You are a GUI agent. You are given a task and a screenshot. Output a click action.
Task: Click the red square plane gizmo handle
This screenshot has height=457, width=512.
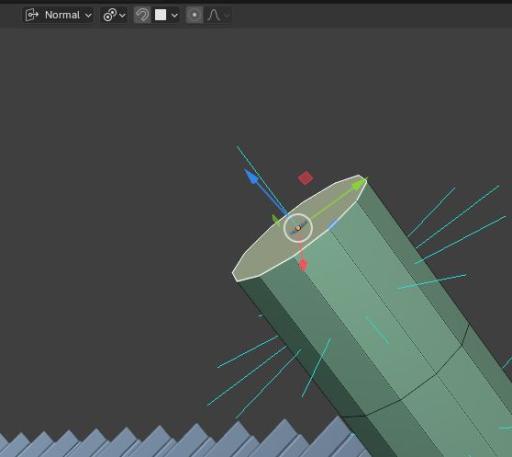pyautogui.click(x=305, y=178)
